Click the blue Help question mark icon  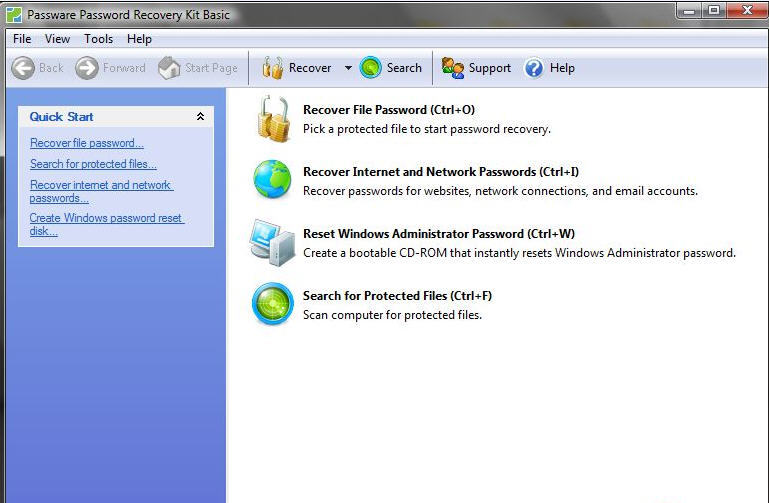click(x=534, y=68)
